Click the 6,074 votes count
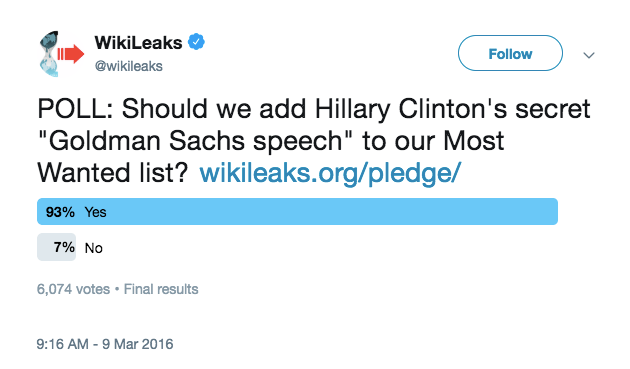 pos(73,289)
